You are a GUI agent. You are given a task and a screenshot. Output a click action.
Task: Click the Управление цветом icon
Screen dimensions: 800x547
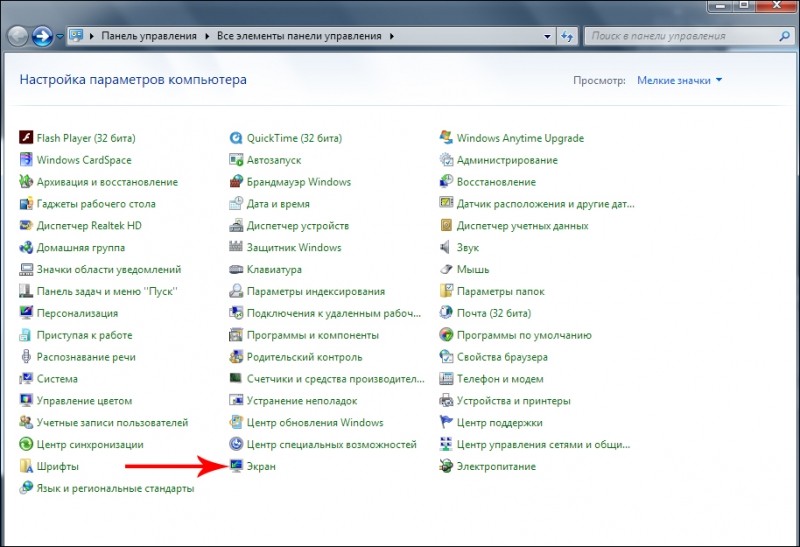coord(26,401)
